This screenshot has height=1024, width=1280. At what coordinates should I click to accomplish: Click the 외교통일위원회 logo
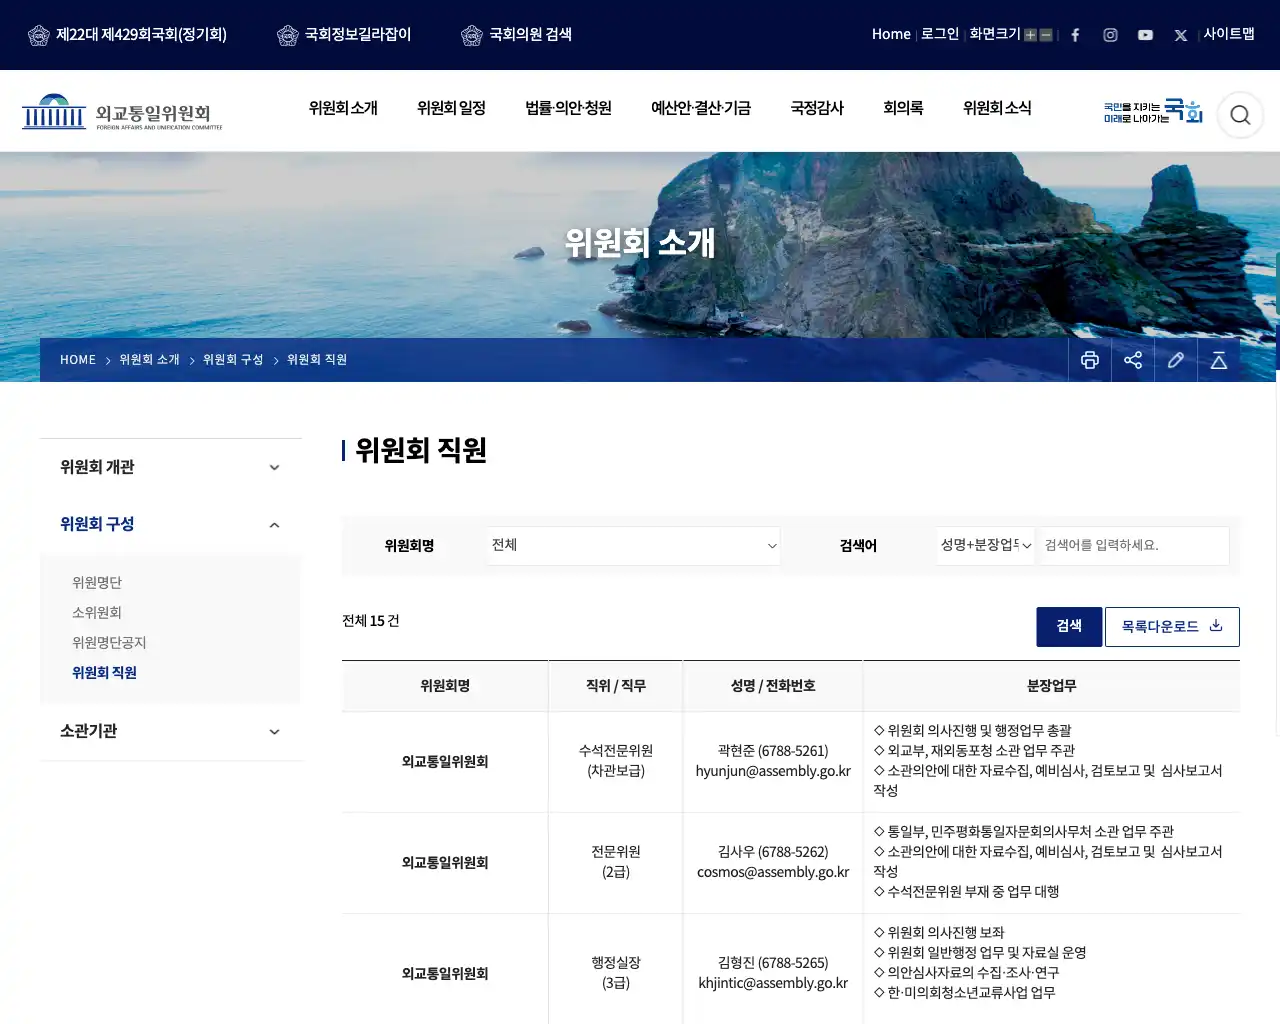coord(122,112)
